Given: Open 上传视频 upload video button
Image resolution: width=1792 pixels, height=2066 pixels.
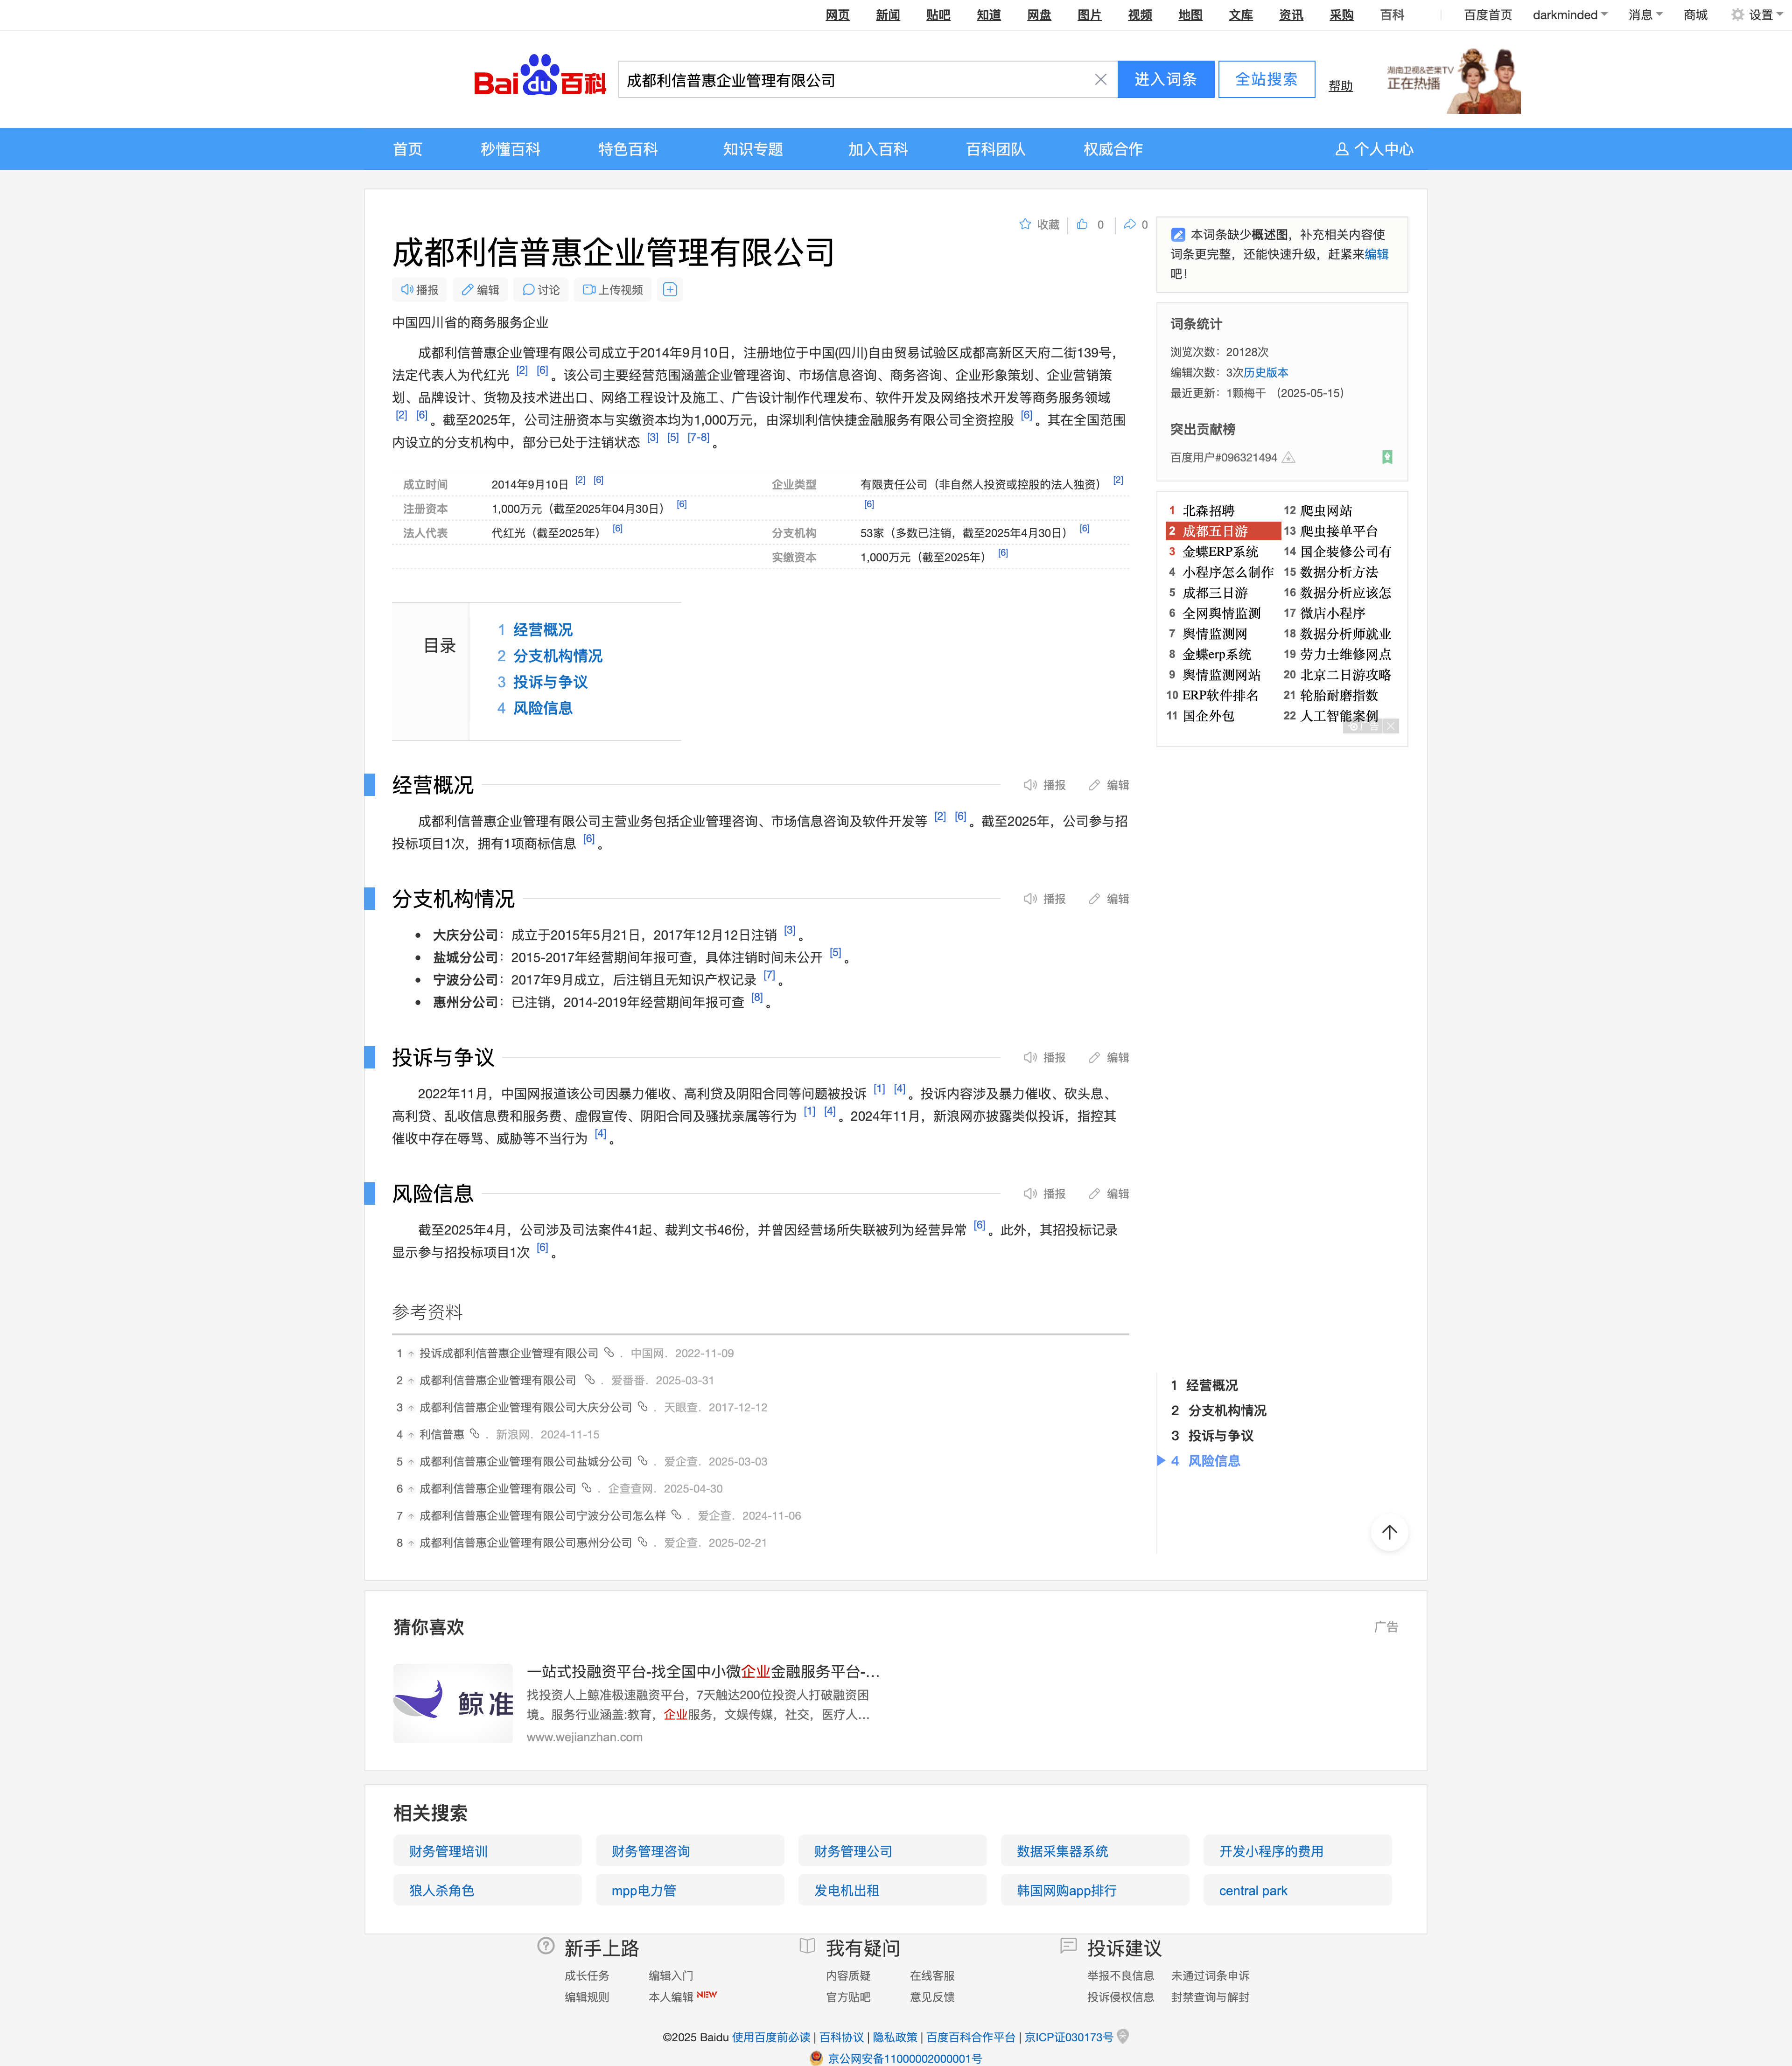Looking at the screenshot, I should point(613,290).
